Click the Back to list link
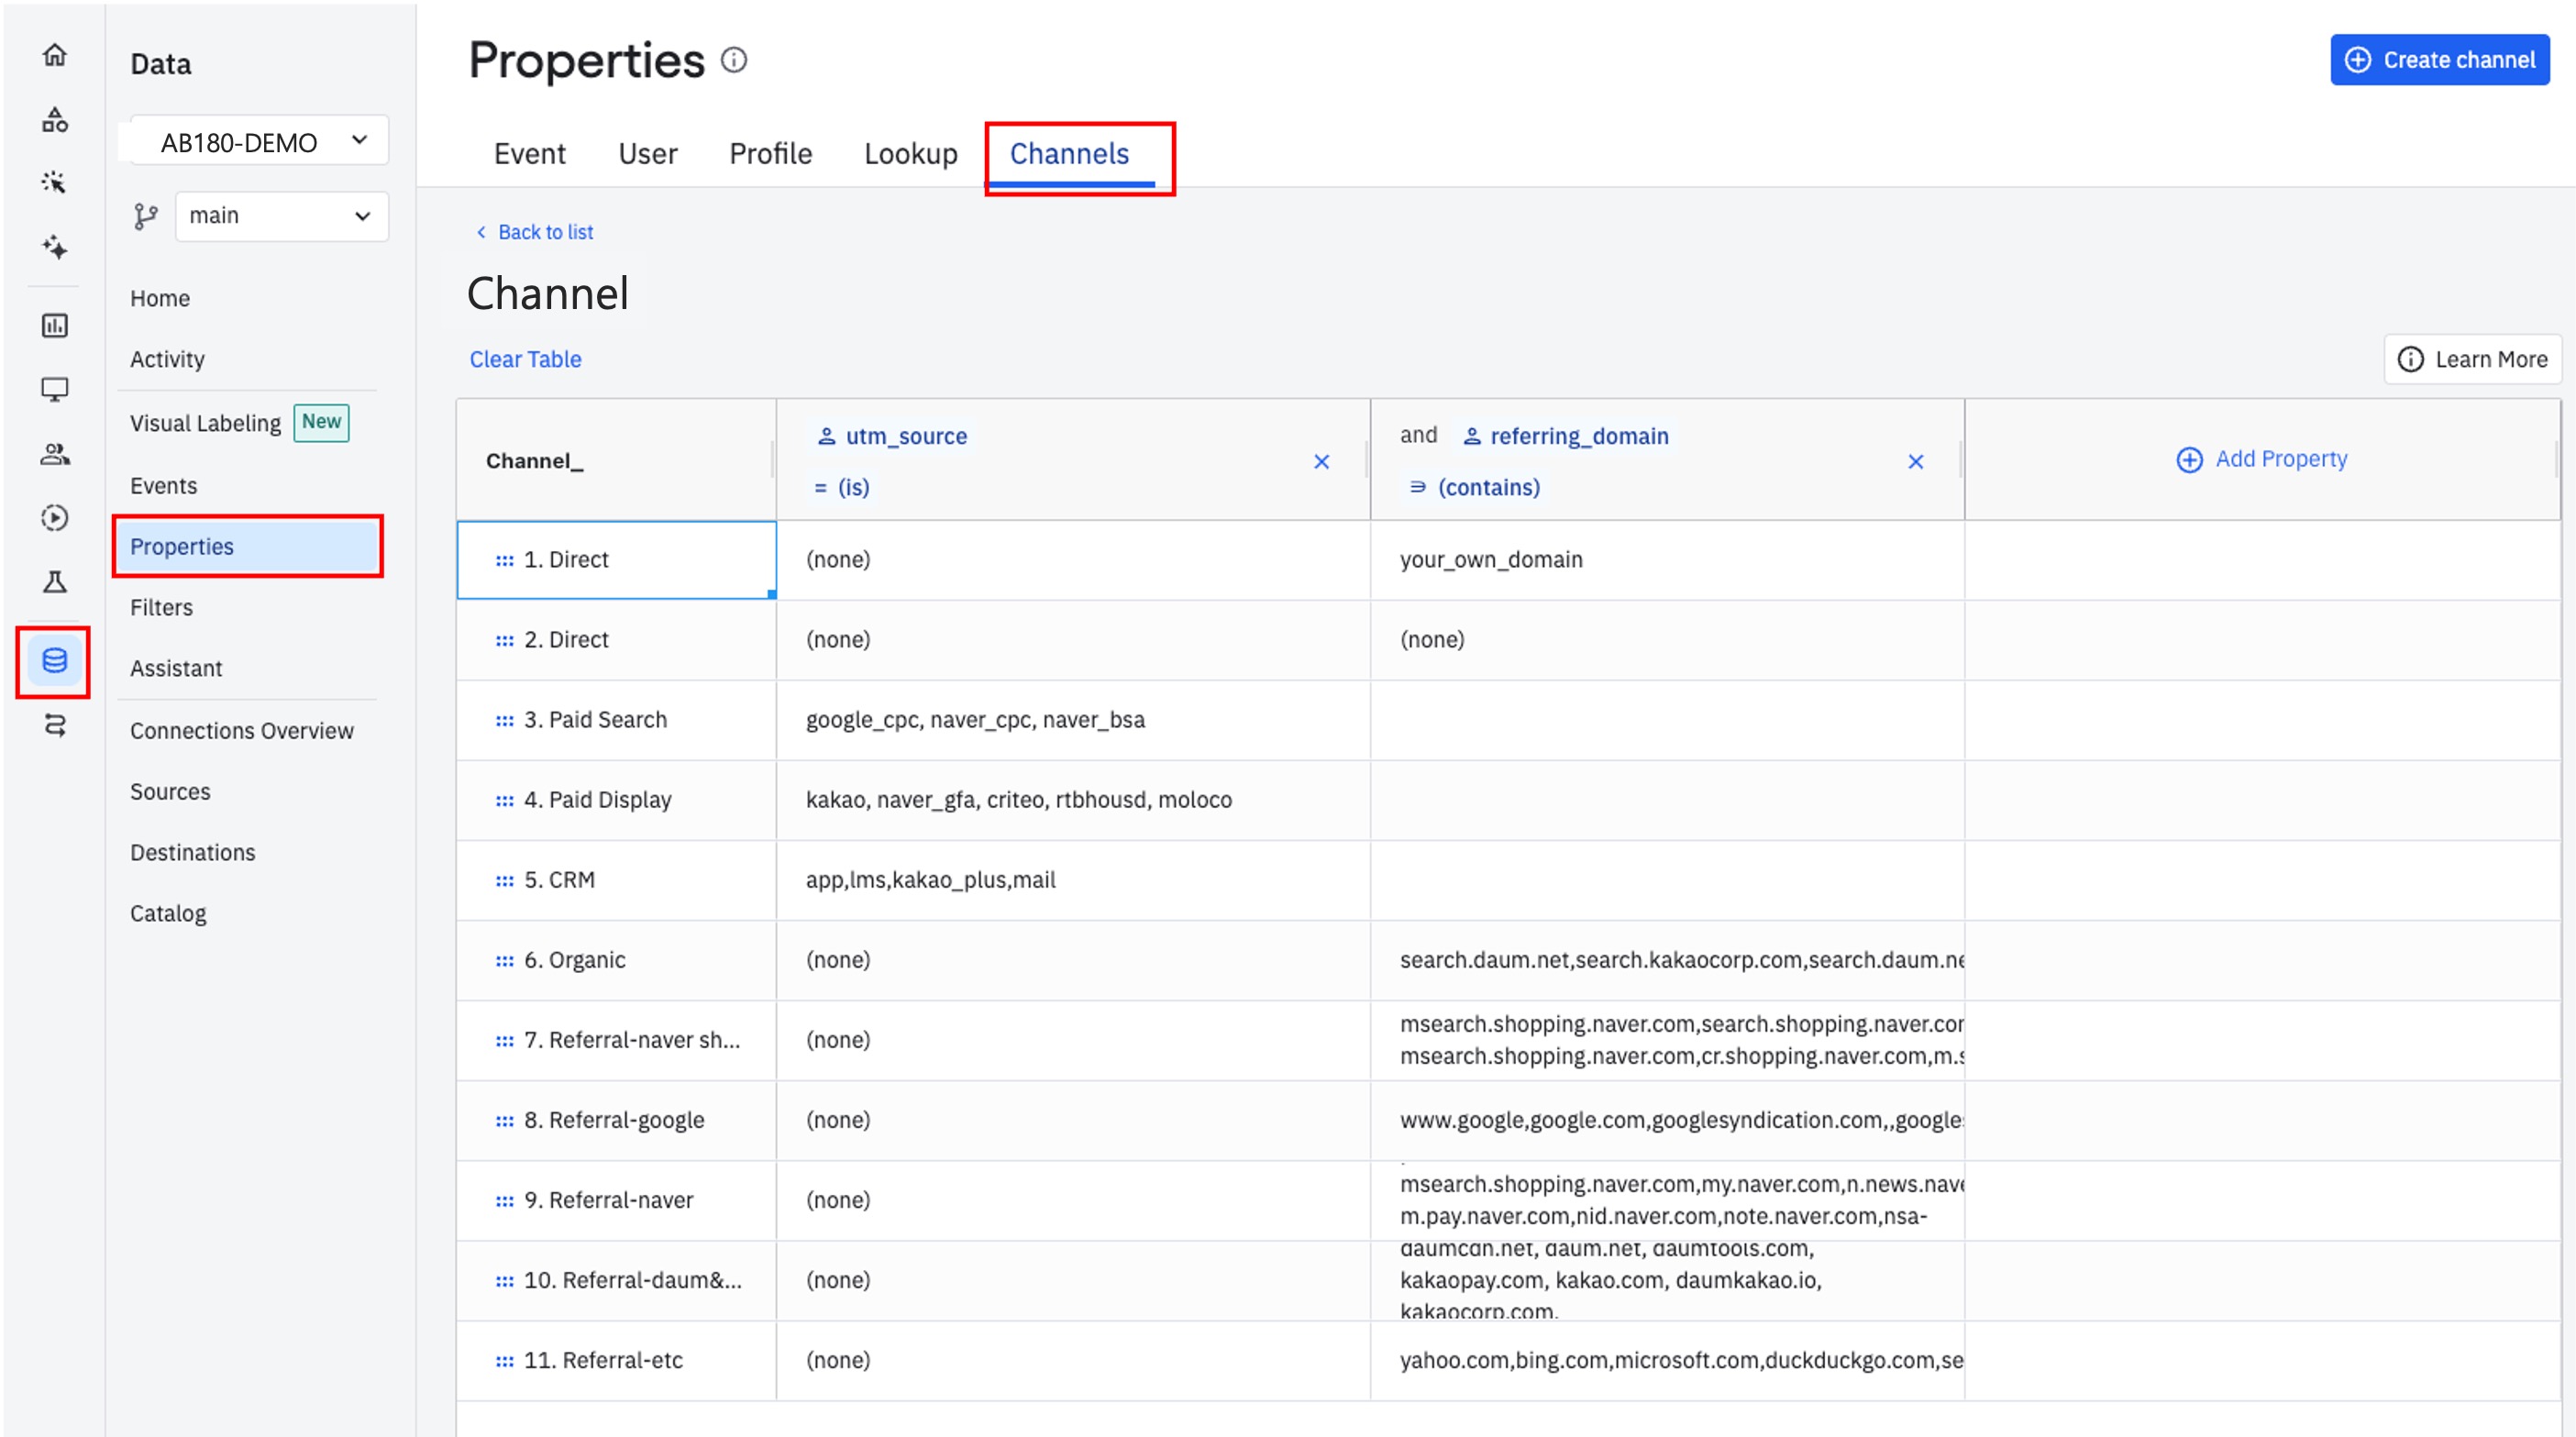This screenshot has width=2576, height=1437. pyautogui.click(x=535, y=232)
